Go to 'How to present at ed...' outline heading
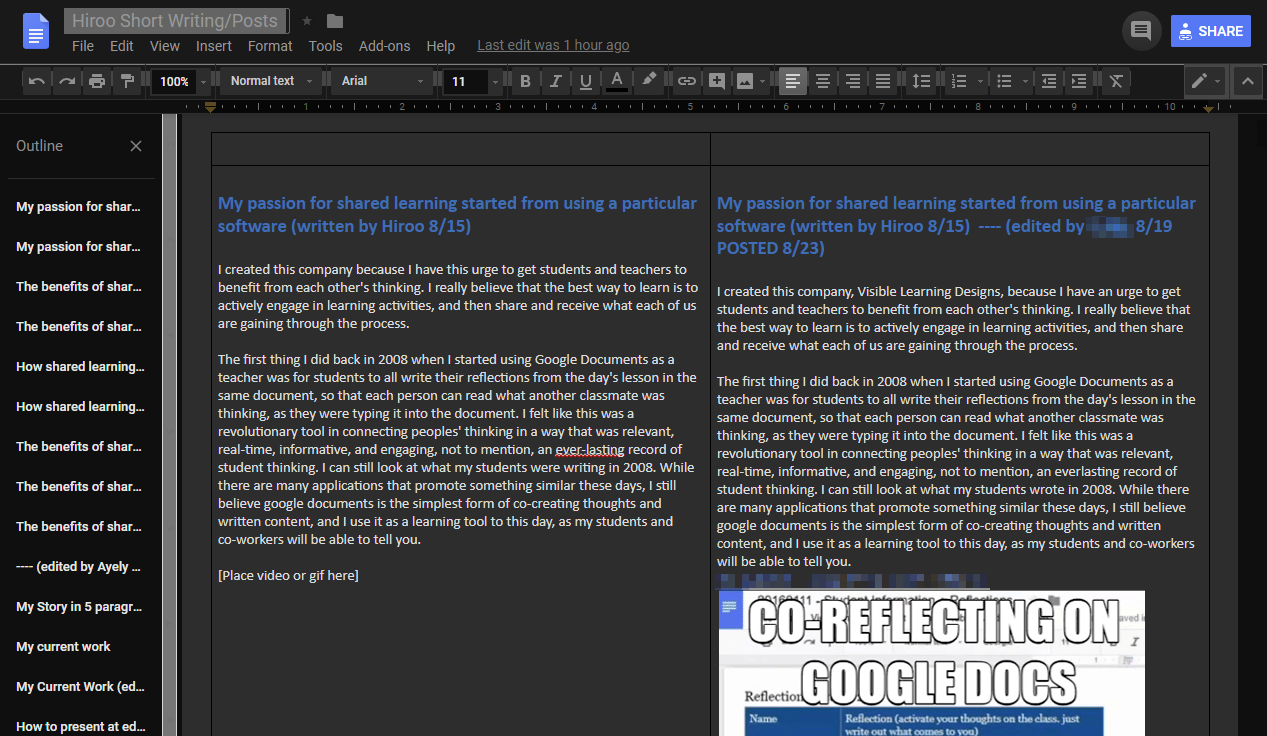 click(x=80, y=727)
